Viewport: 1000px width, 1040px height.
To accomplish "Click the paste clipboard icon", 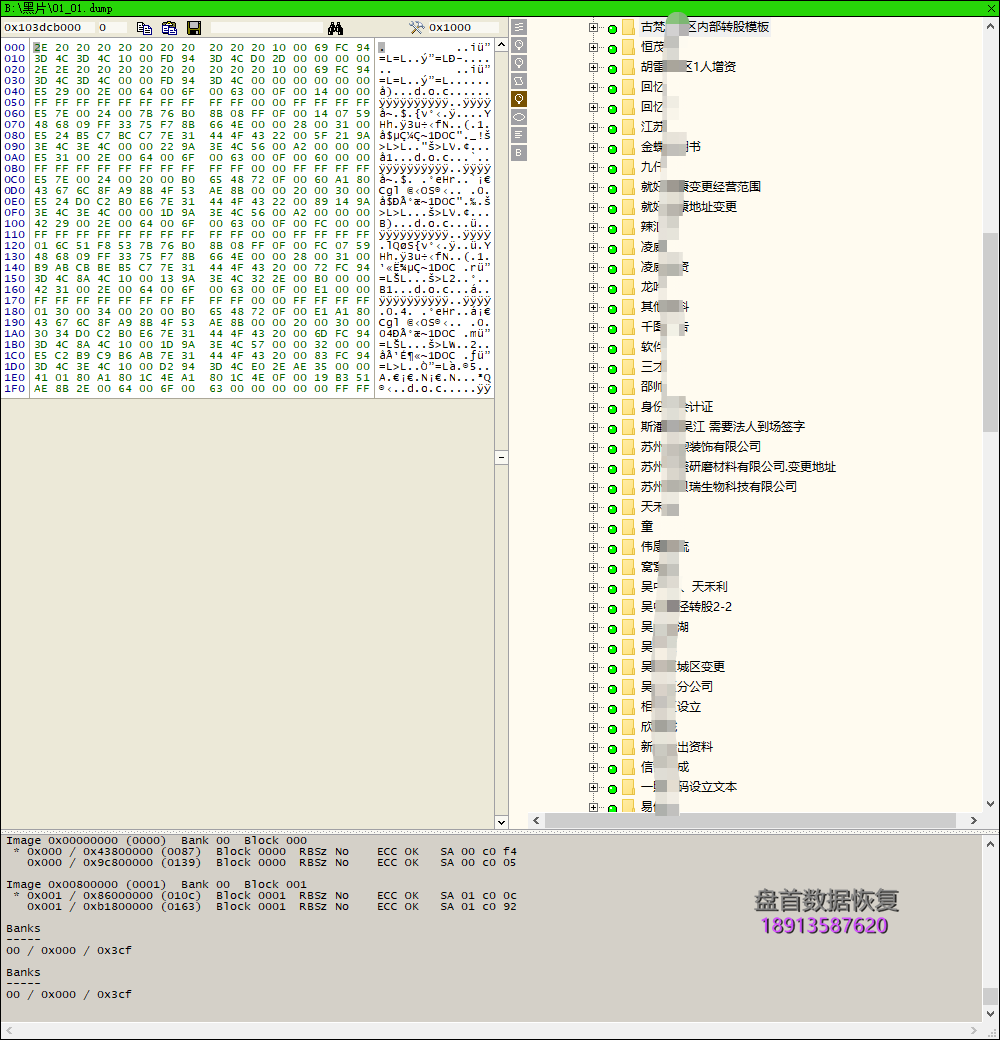I will tap(169, 28).
